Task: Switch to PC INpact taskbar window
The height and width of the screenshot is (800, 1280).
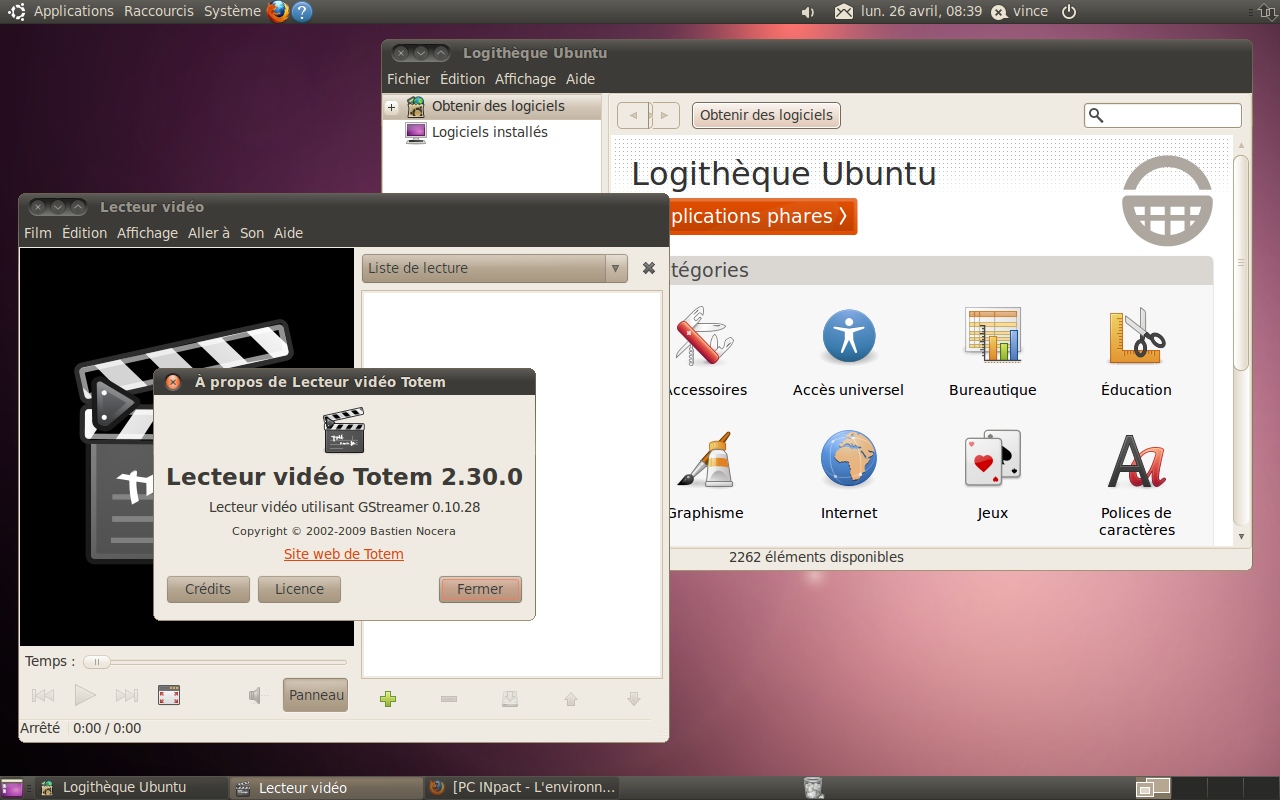Action: click(524, 788)
